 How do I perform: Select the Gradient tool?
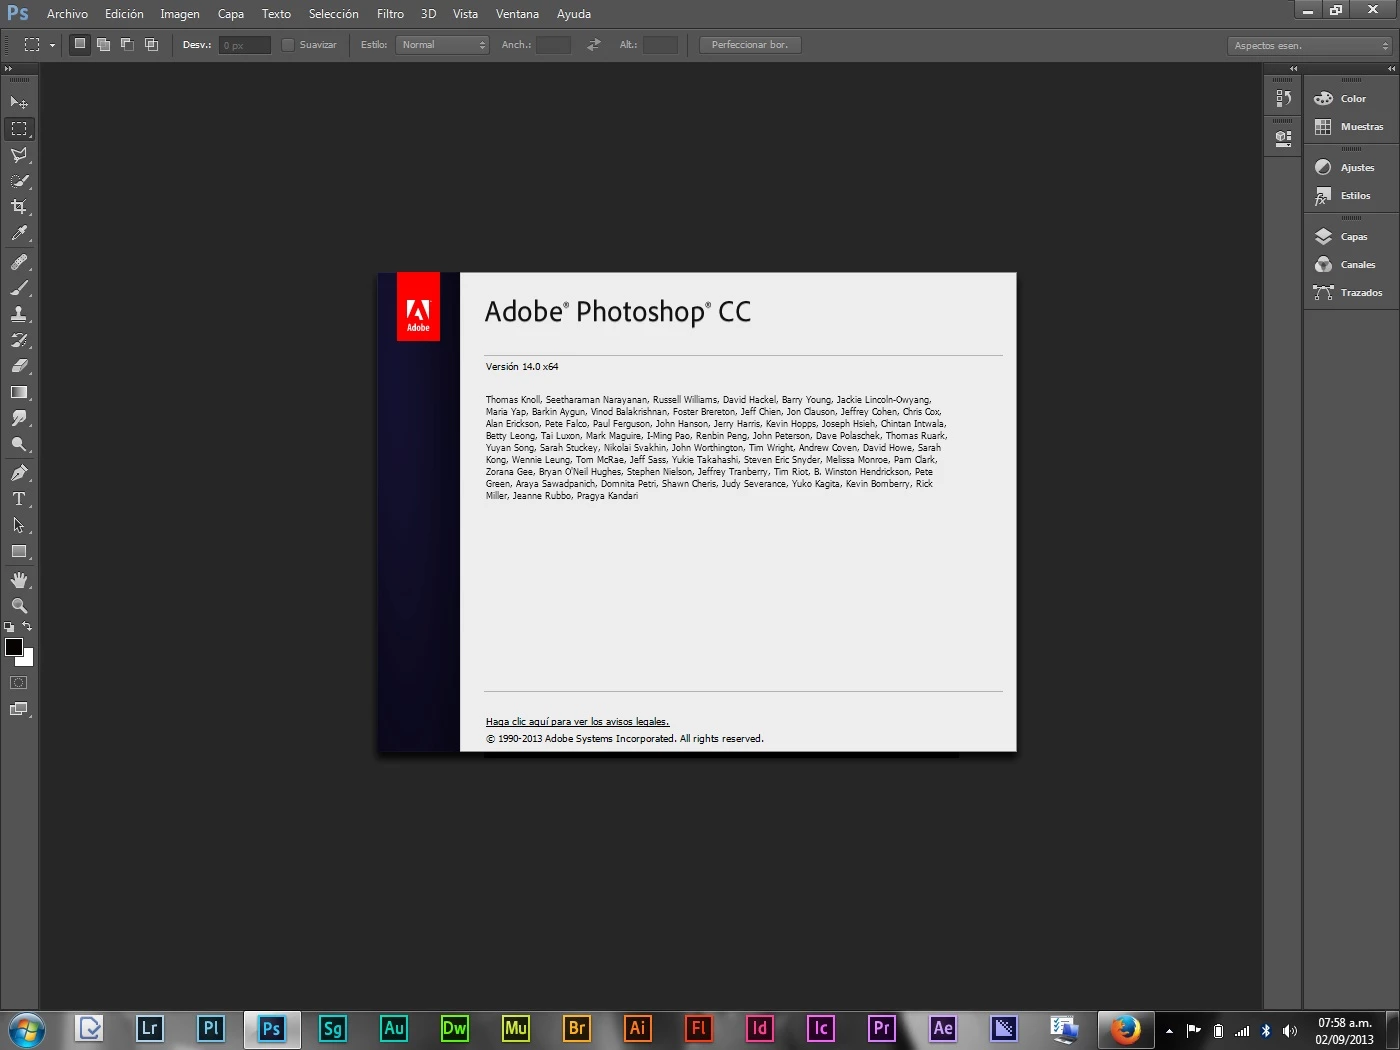pos(19,392)
